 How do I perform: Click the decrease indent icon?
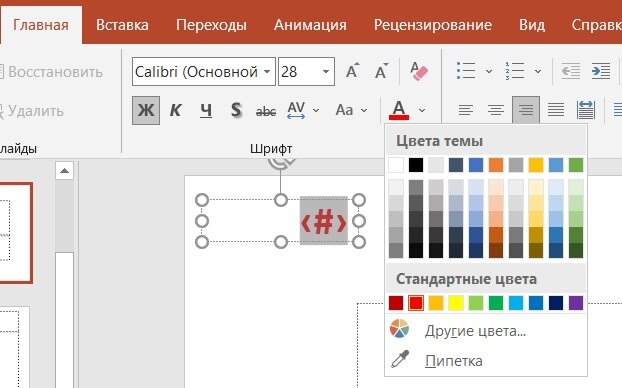click(571, 71)
